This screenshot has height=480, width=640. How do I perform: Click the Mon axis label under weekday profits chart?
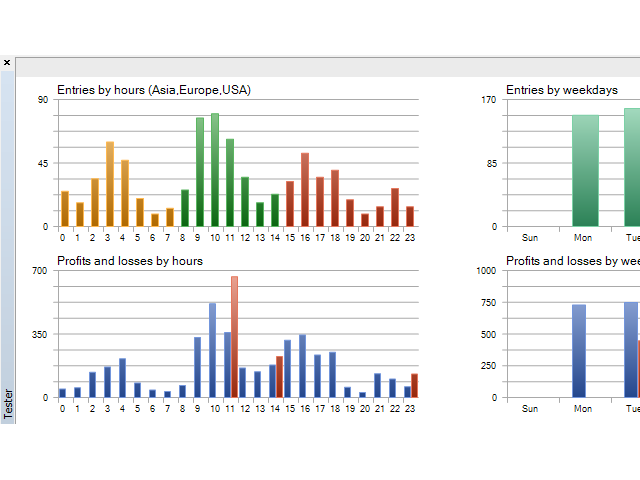pyautogui.click(x=583, y=409)
